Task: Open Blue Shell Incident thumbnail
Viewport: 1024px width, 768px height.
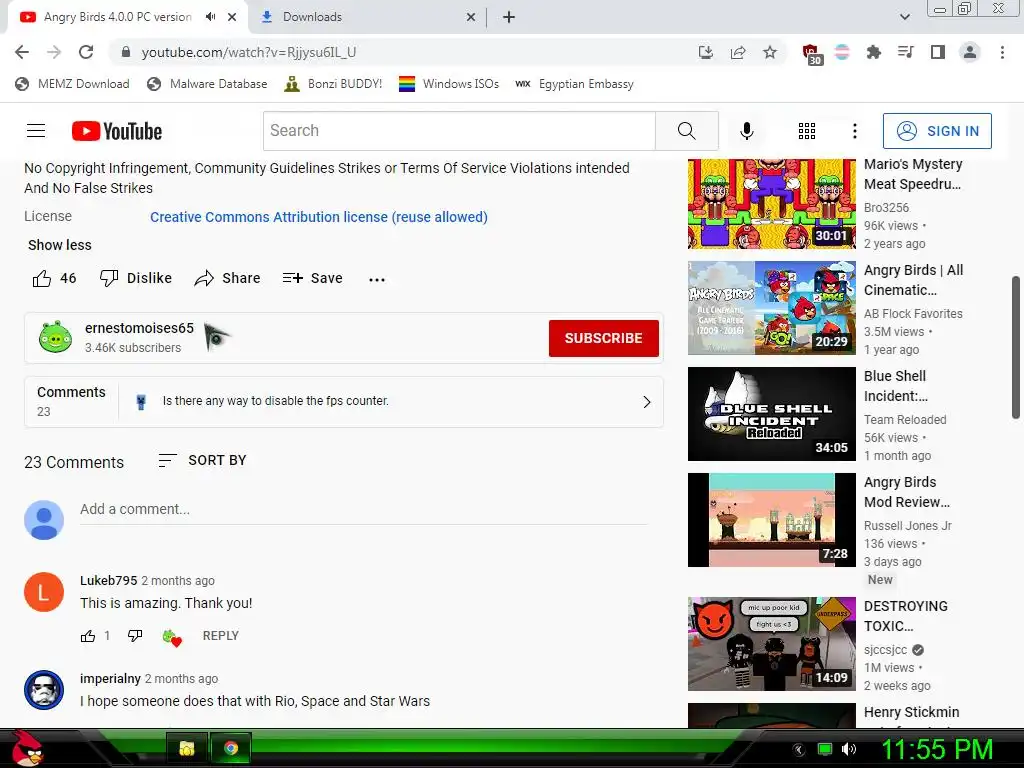Action: coord(771,413)
